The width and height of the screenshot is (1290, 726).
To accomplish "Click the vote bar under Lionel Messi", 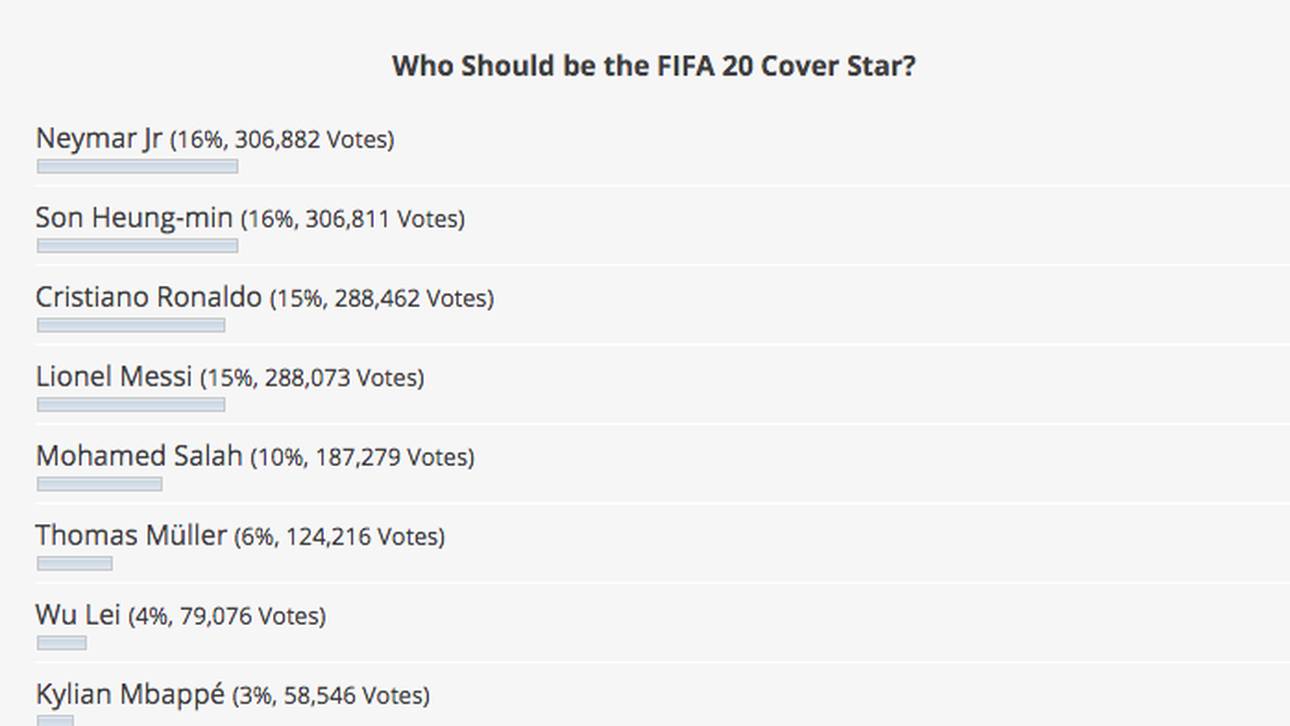I will point(131,404).
